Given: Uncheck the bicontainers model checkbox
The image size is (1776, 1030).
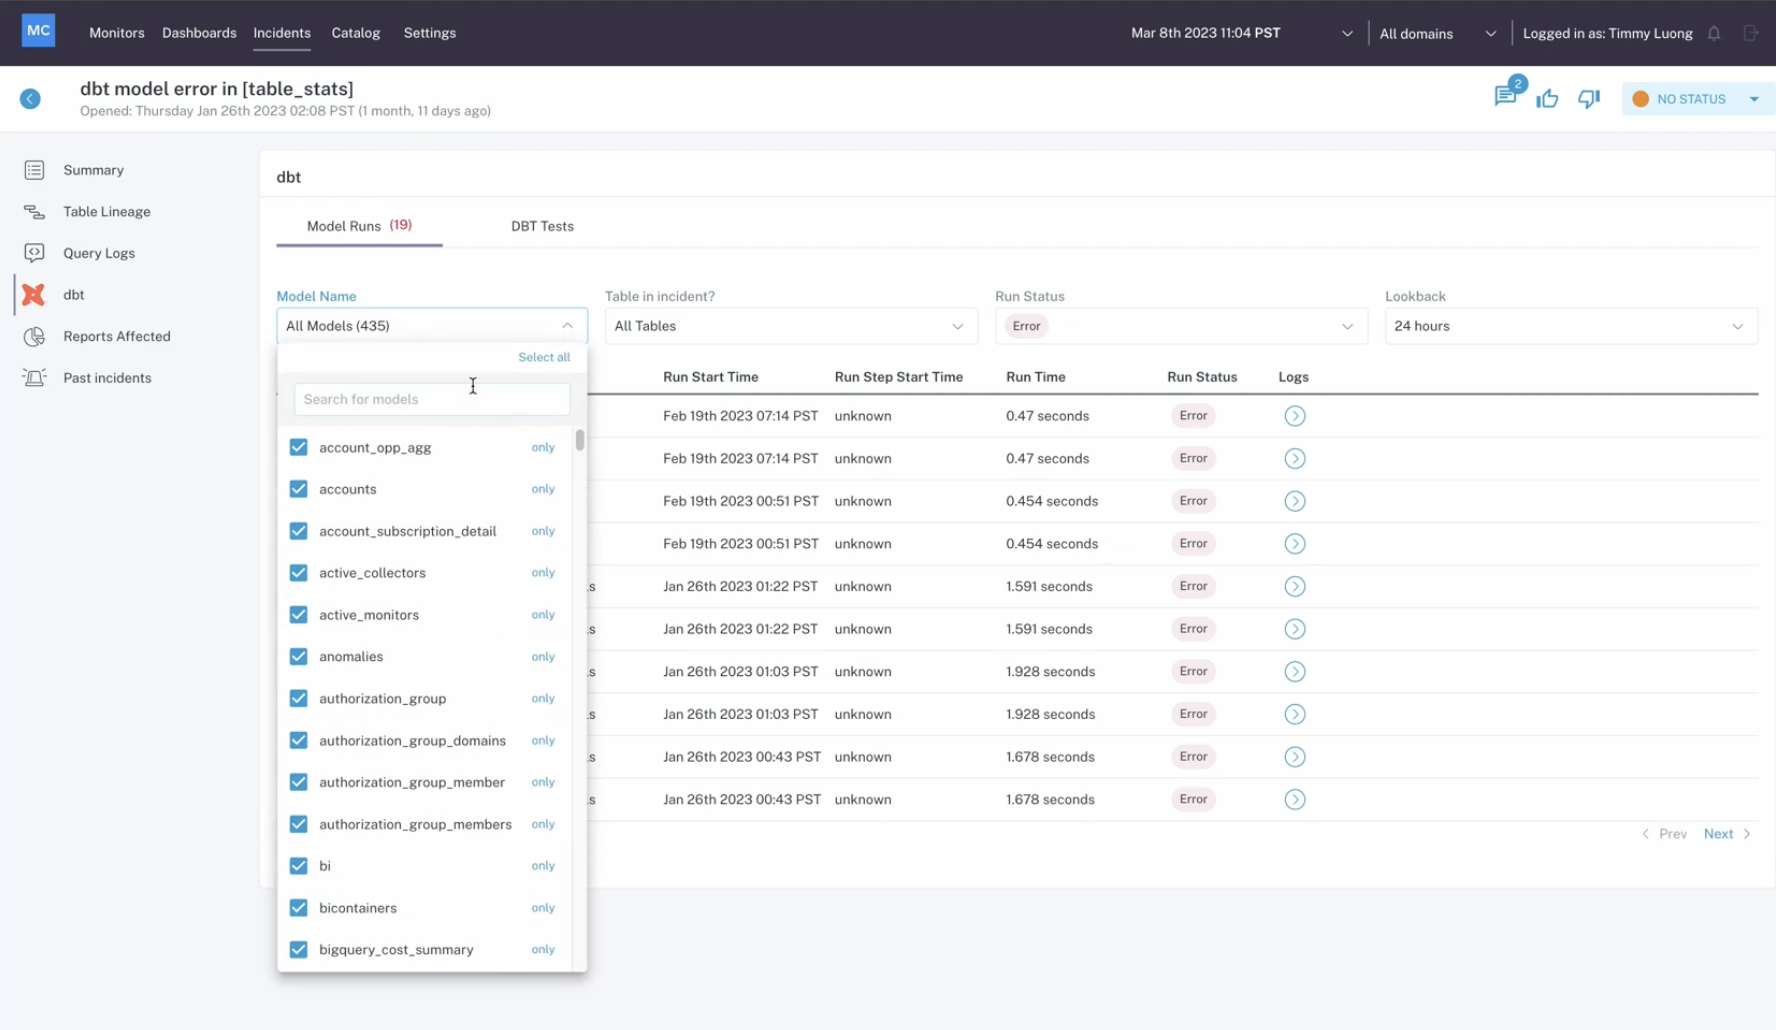Looking at the screenshot, I should (298, 908).
